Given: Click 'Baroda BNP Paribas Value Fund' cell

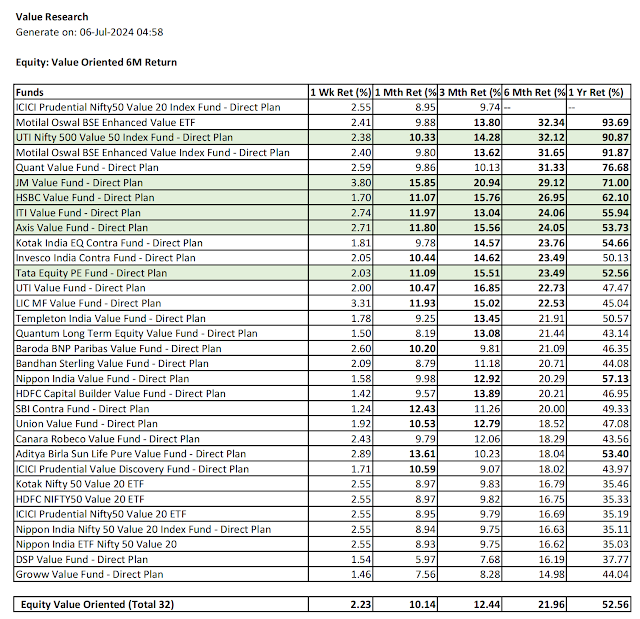Looking at the screenshot, I should 161,348.
